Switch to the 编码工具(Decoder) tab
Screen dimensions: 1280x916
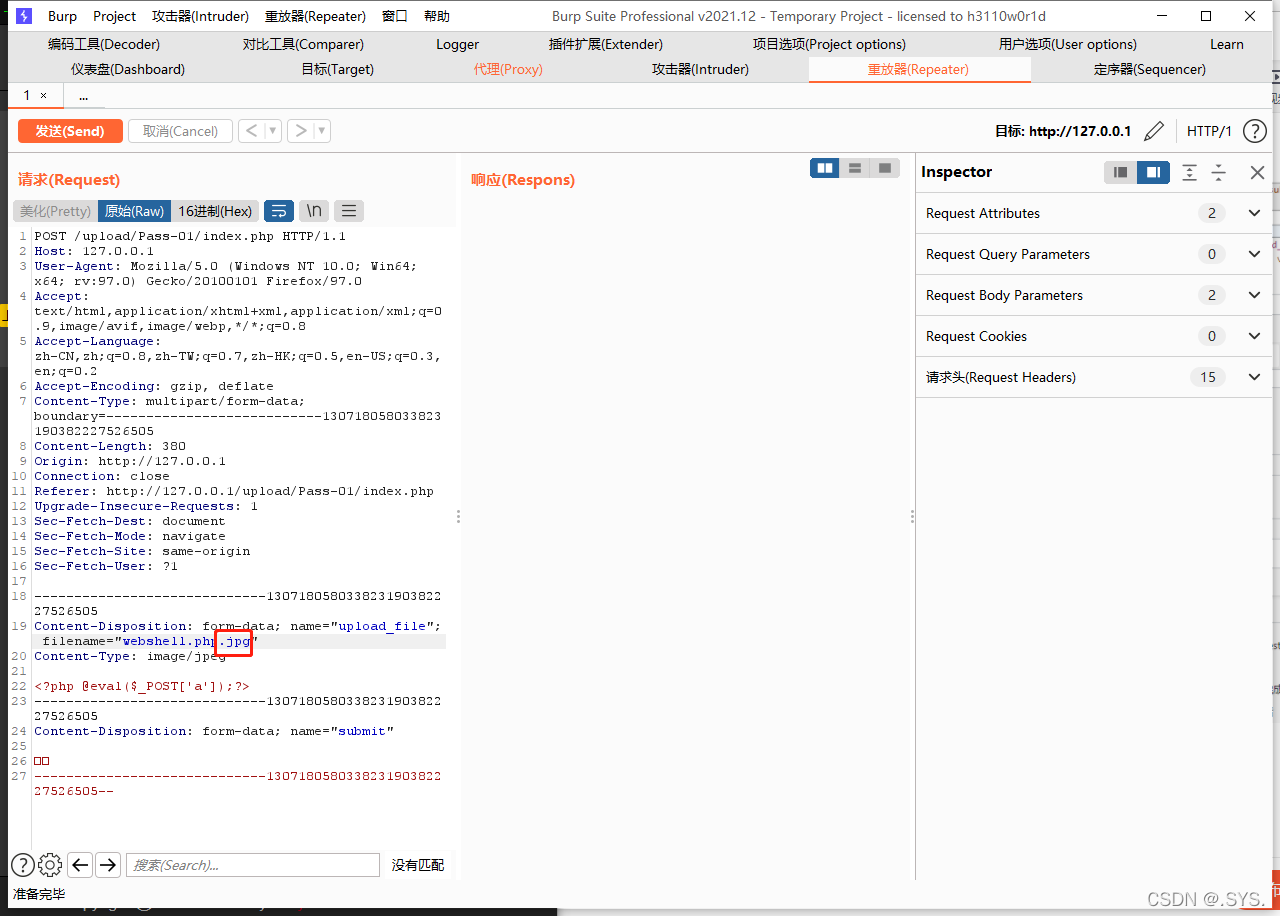click(x=104, y=44)
